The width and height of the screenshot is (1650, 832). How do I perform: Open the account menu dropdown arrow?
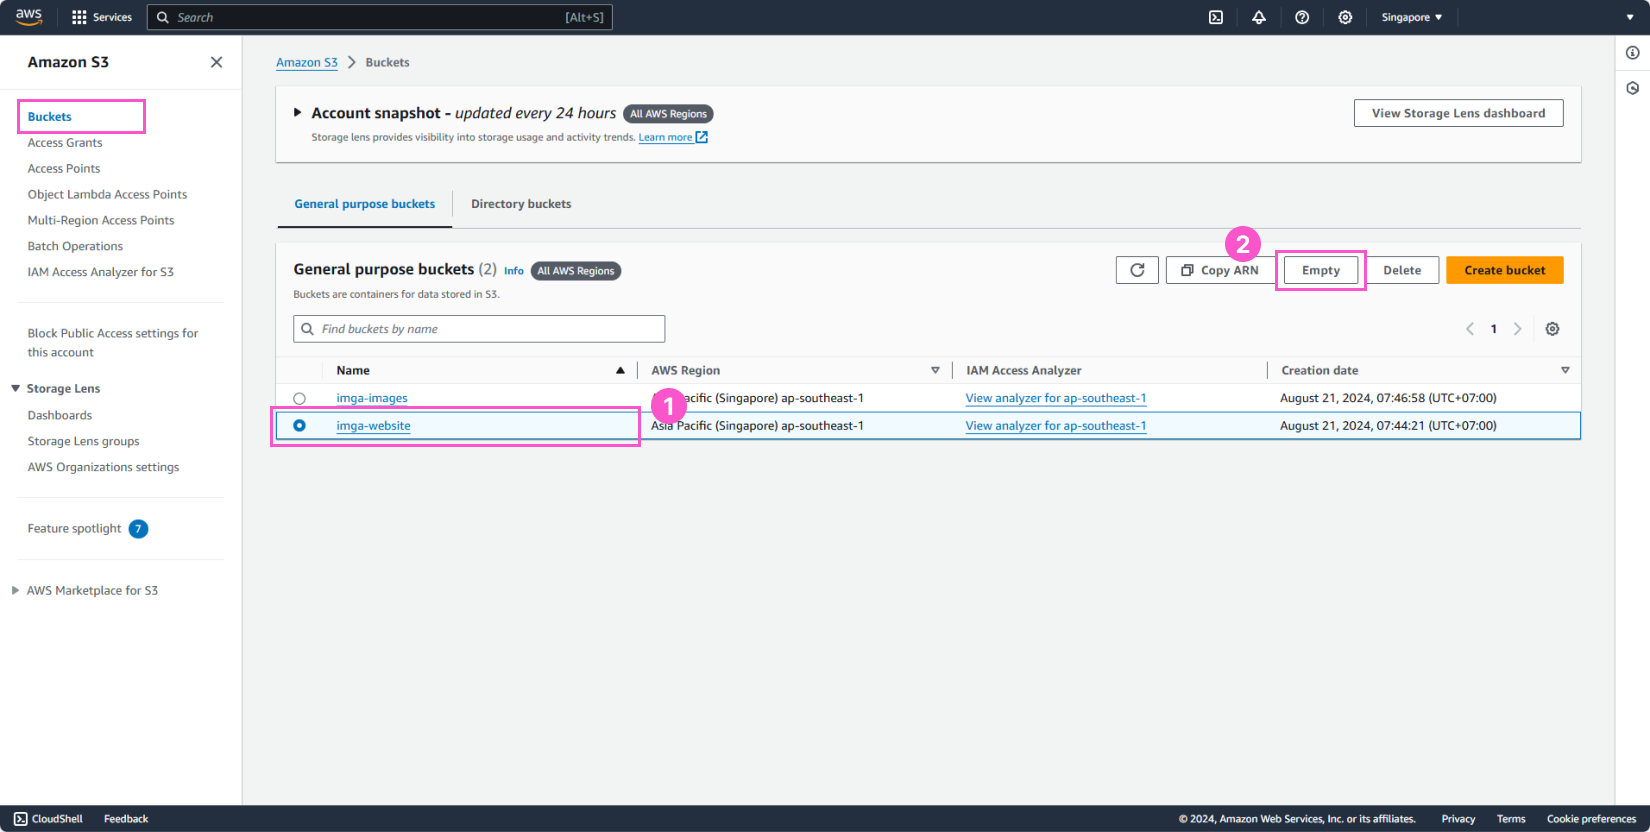[x=1630, y=17]
